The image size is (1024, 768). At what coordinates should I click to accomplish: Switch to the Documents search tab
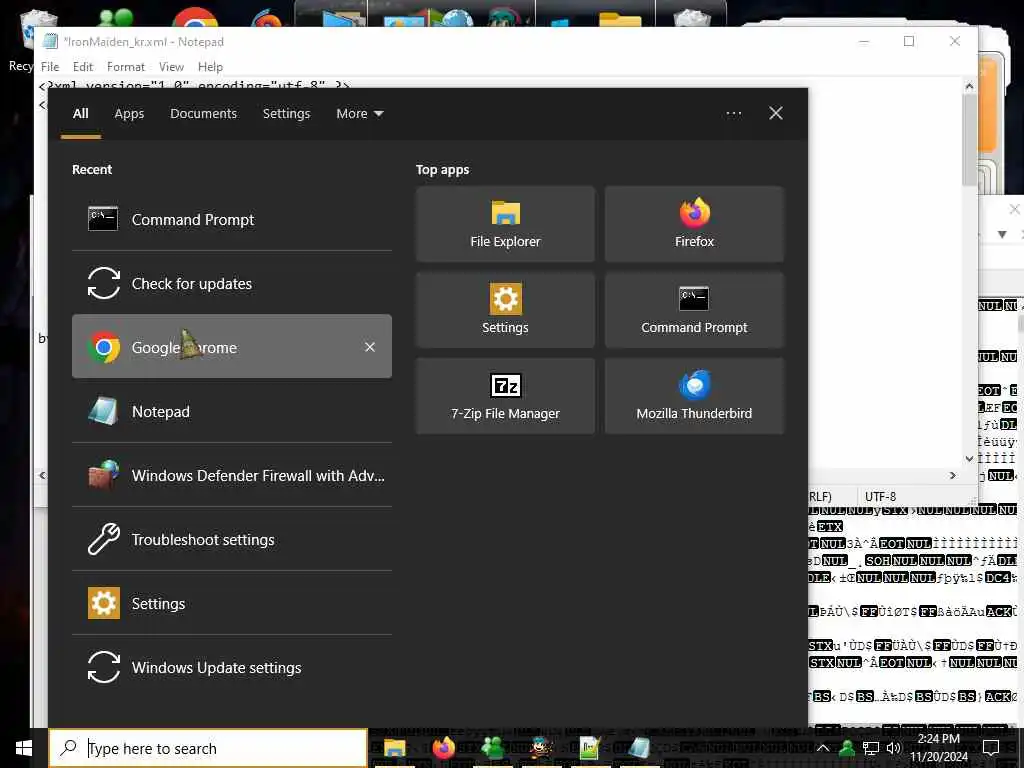204,114
